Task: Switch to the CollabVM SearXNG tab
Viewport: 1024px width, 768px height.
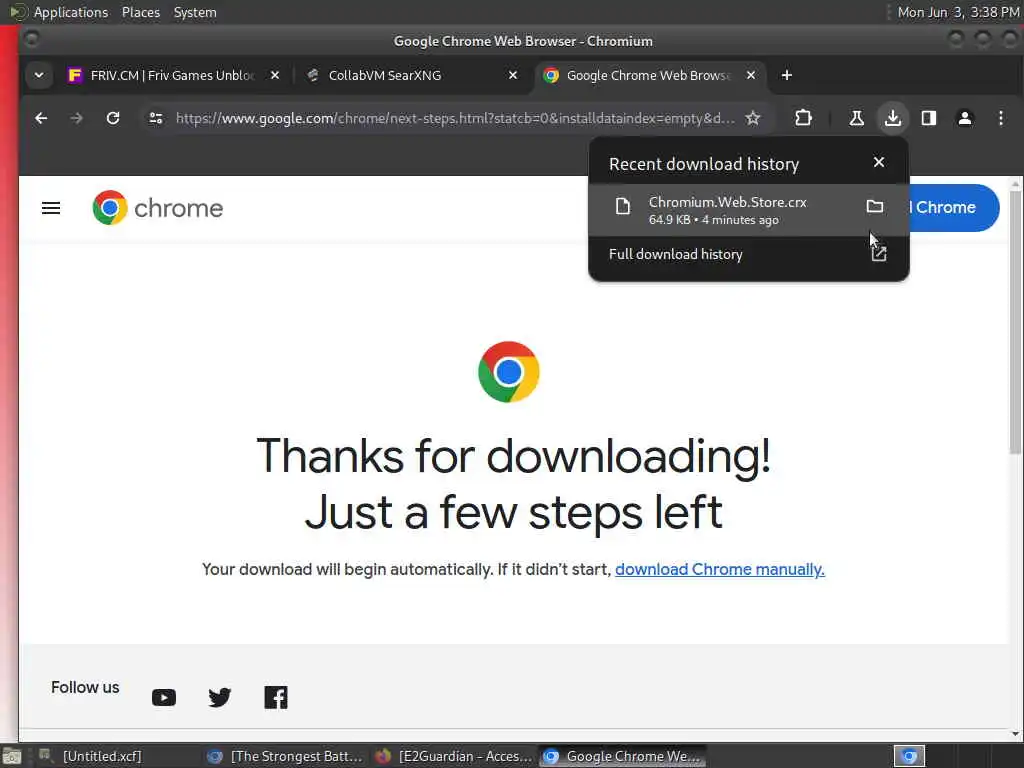Action: pos(413,76)
